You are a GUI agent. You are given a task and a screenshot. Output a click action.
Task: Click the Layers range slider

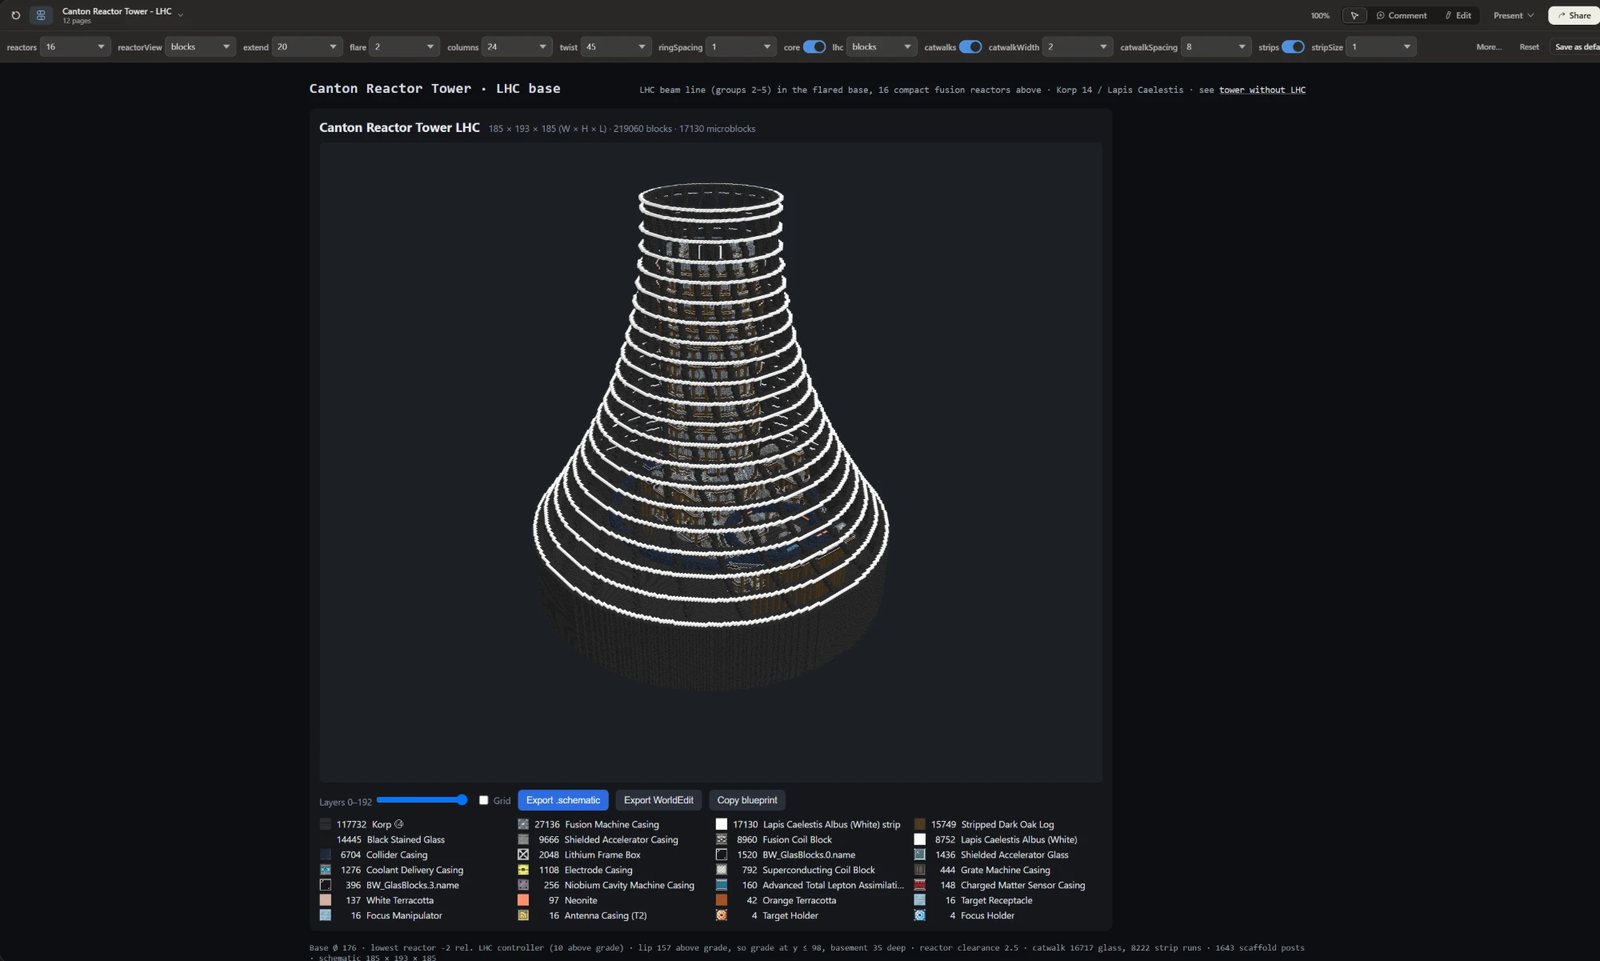coord(422,800)
